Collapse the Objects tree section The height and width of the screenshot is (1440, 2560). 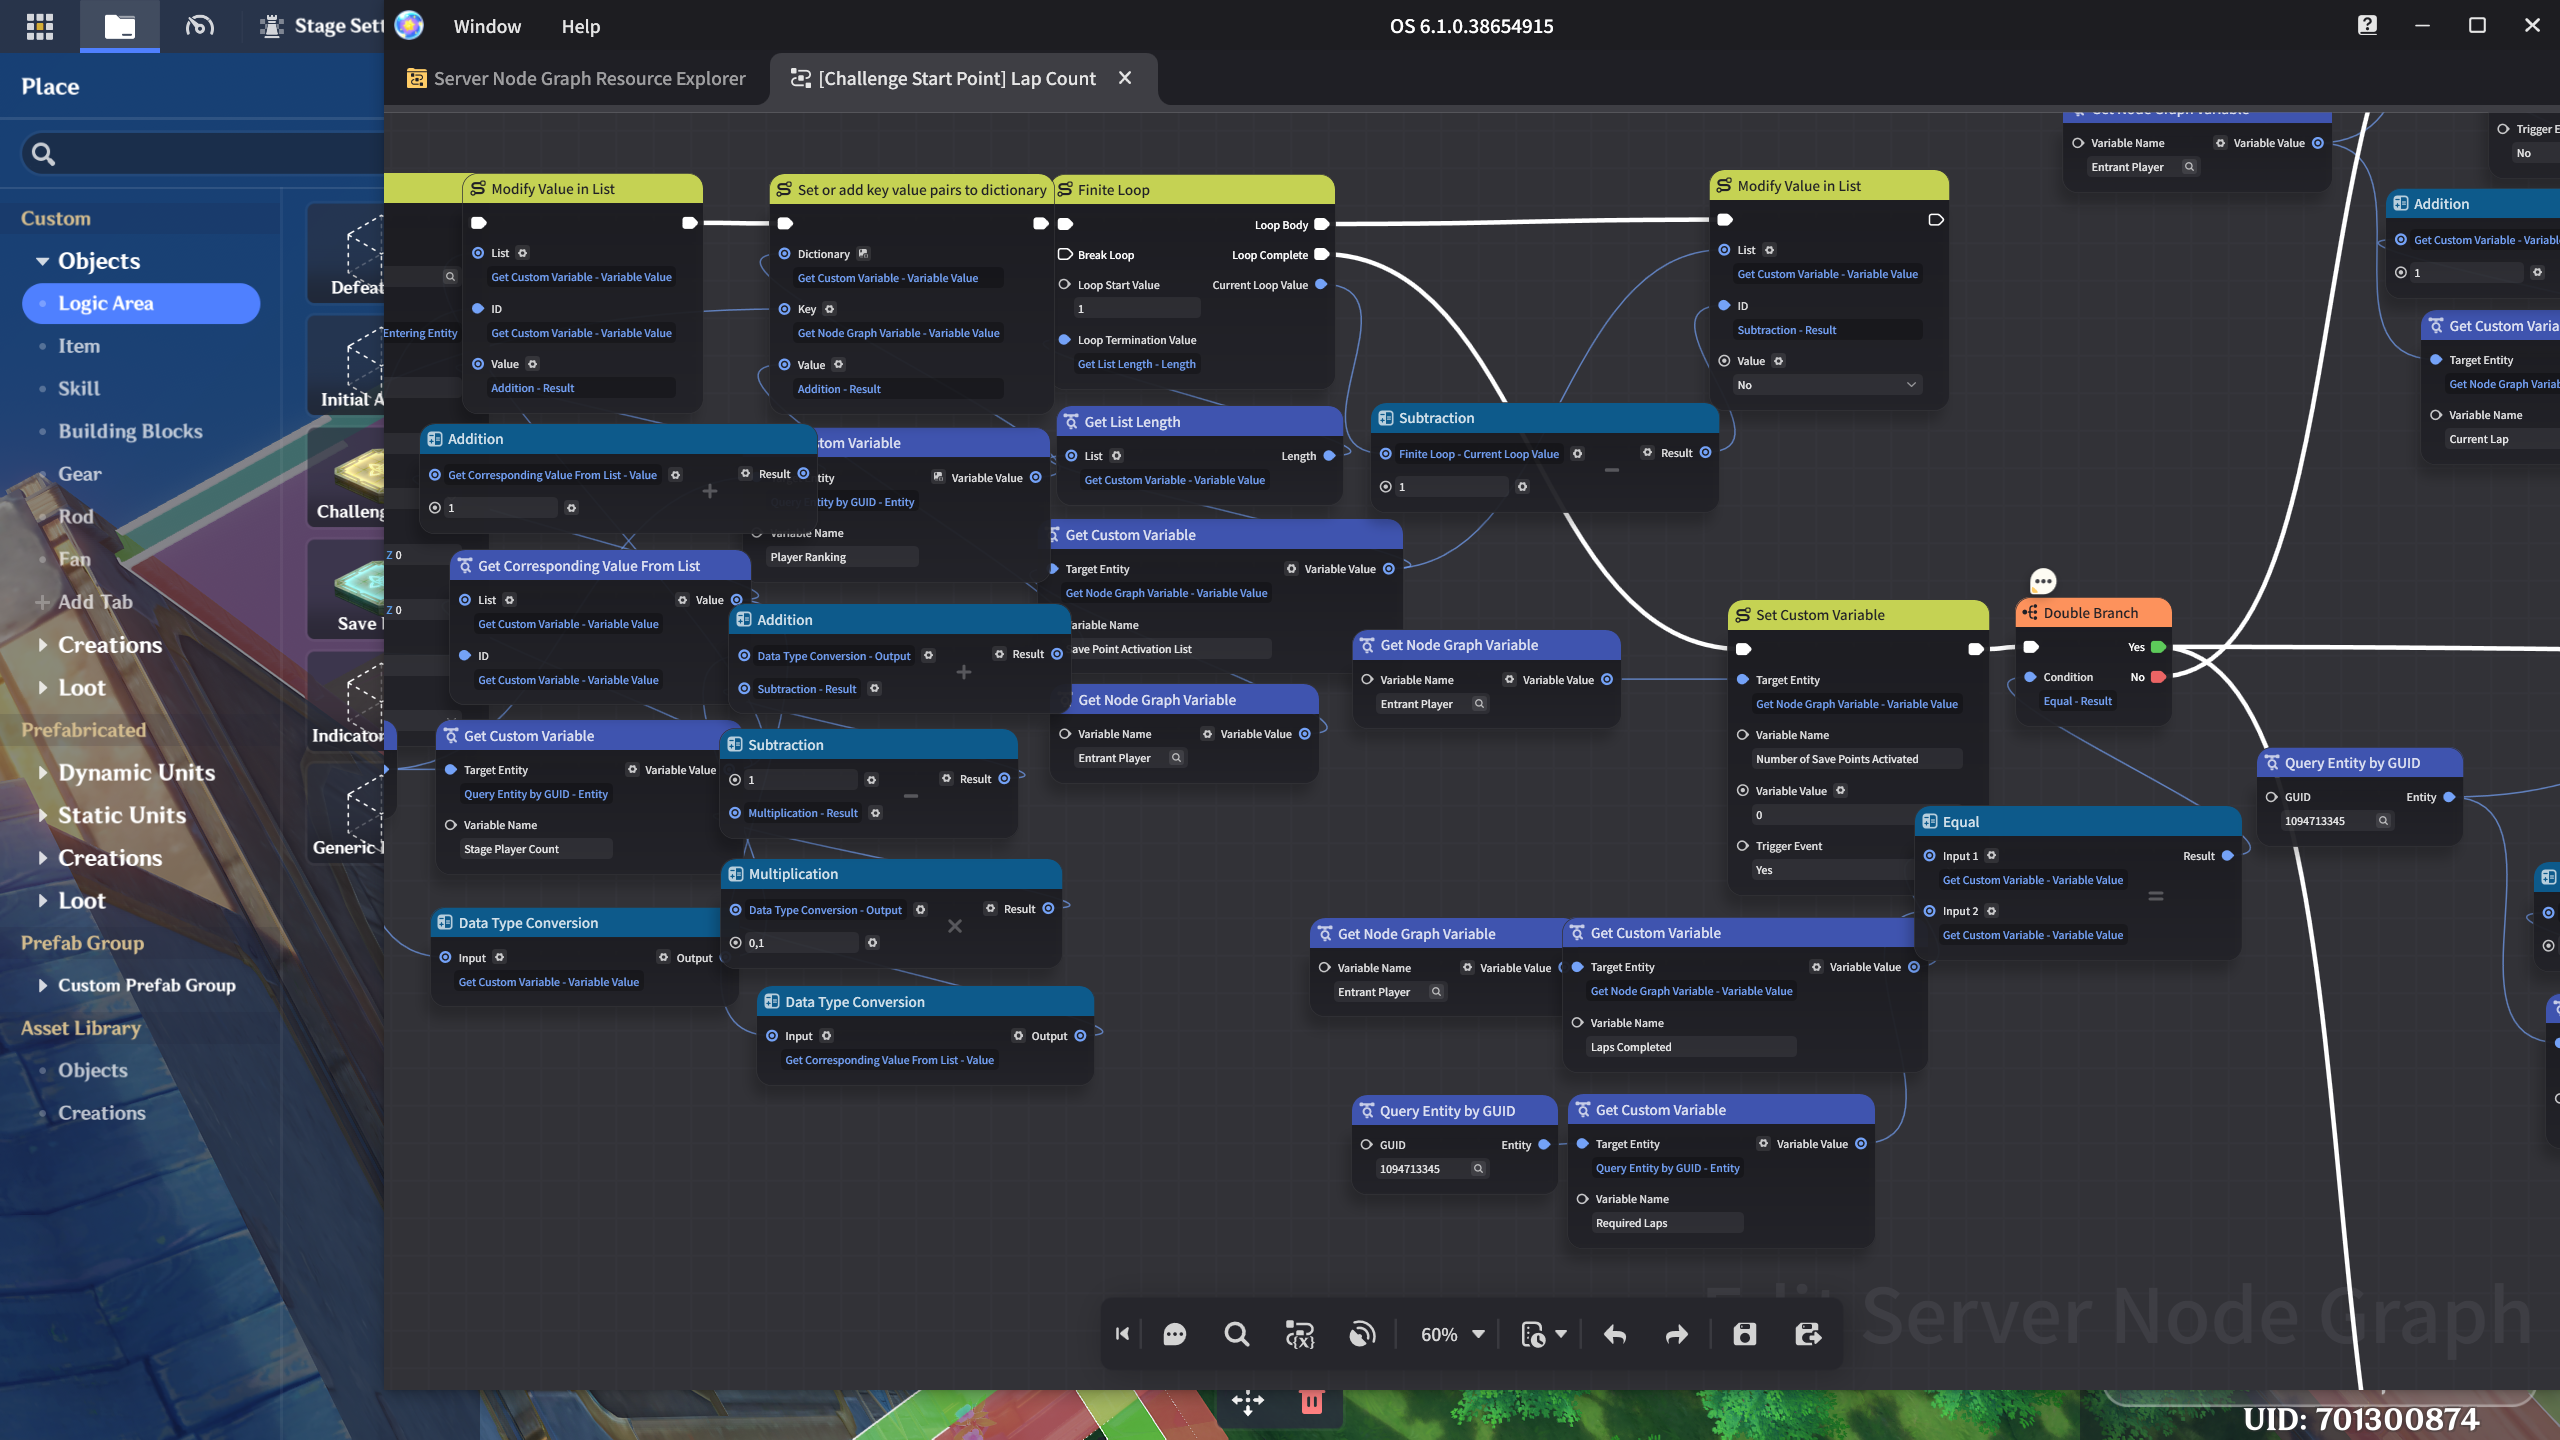coord(42,261)
